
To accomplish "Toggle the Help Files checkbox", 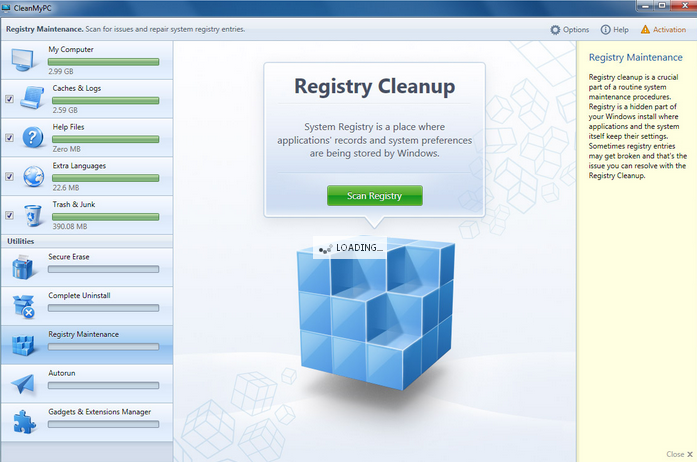I will point(9,138).
